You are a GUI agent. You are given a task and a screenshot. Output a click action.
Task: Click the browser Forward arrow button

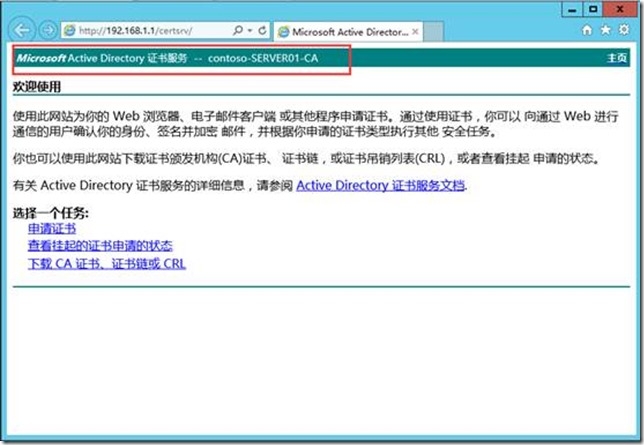[48, 30]
